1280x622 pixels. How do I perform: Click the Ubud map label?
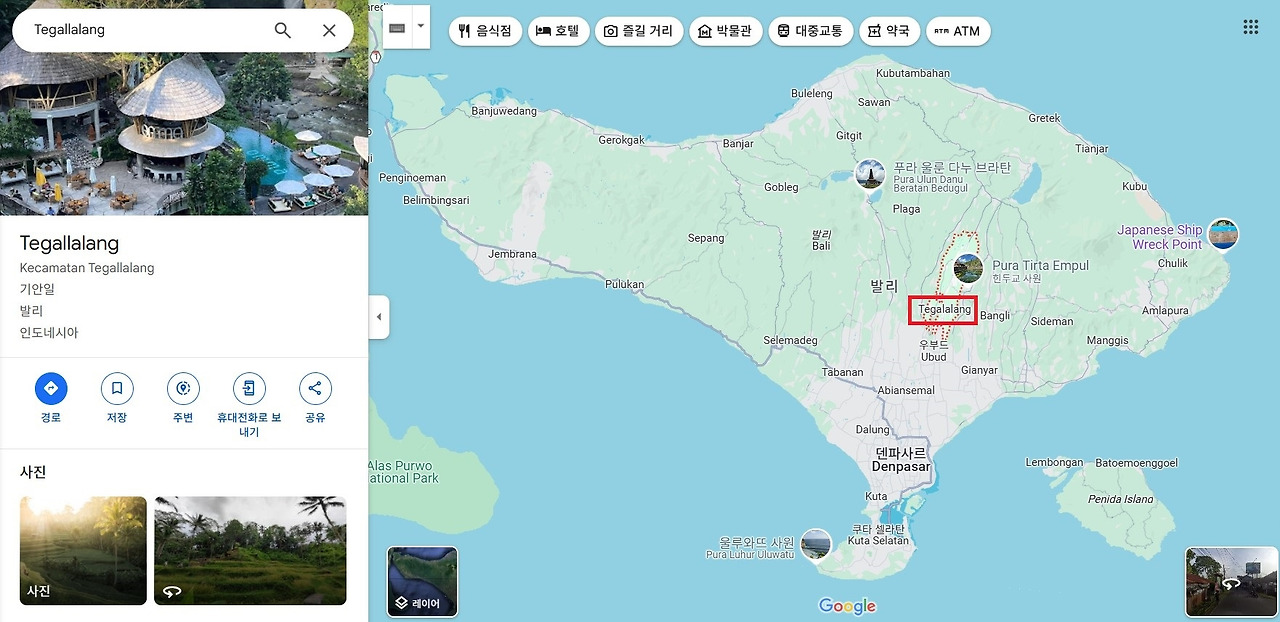tap(933, 357)
